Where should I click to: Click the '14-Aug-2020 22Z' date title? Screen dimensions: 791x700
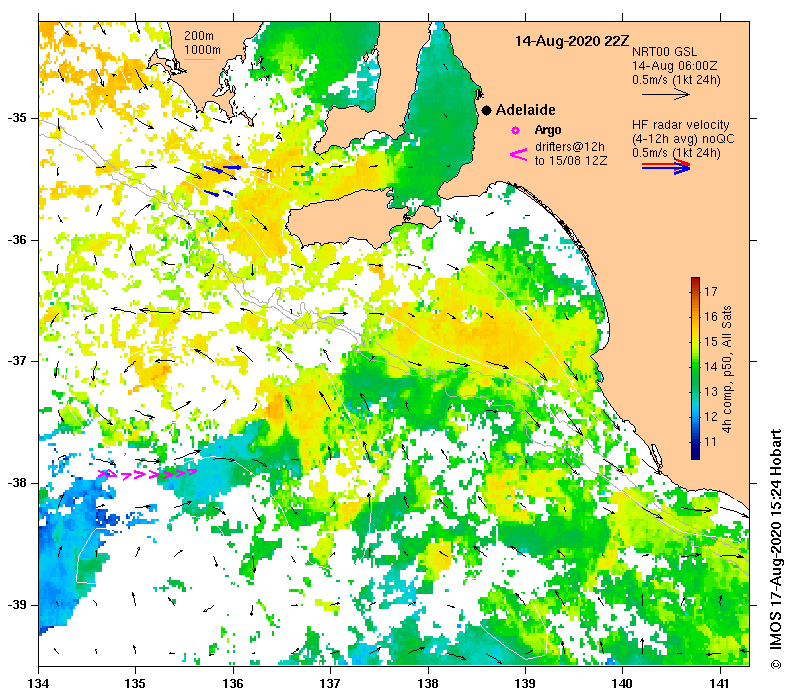click(x=572, y=41)
